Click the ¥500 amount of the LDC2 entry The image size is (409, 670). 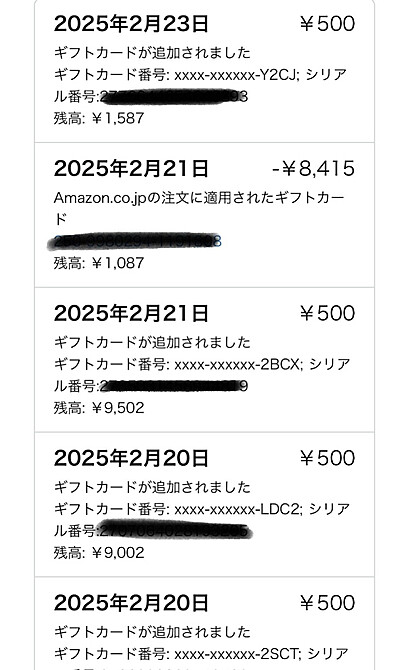coord(327,458)
